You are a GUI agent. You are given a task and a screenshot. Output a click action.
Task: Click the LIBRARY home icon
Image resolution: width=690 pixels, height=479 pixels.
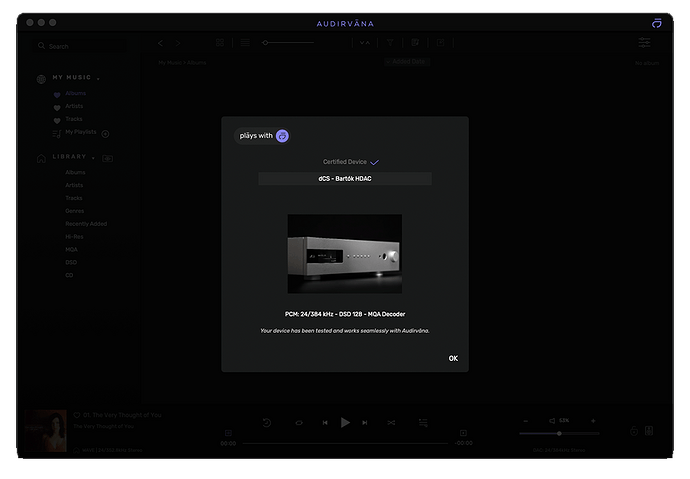pos(41,158)
